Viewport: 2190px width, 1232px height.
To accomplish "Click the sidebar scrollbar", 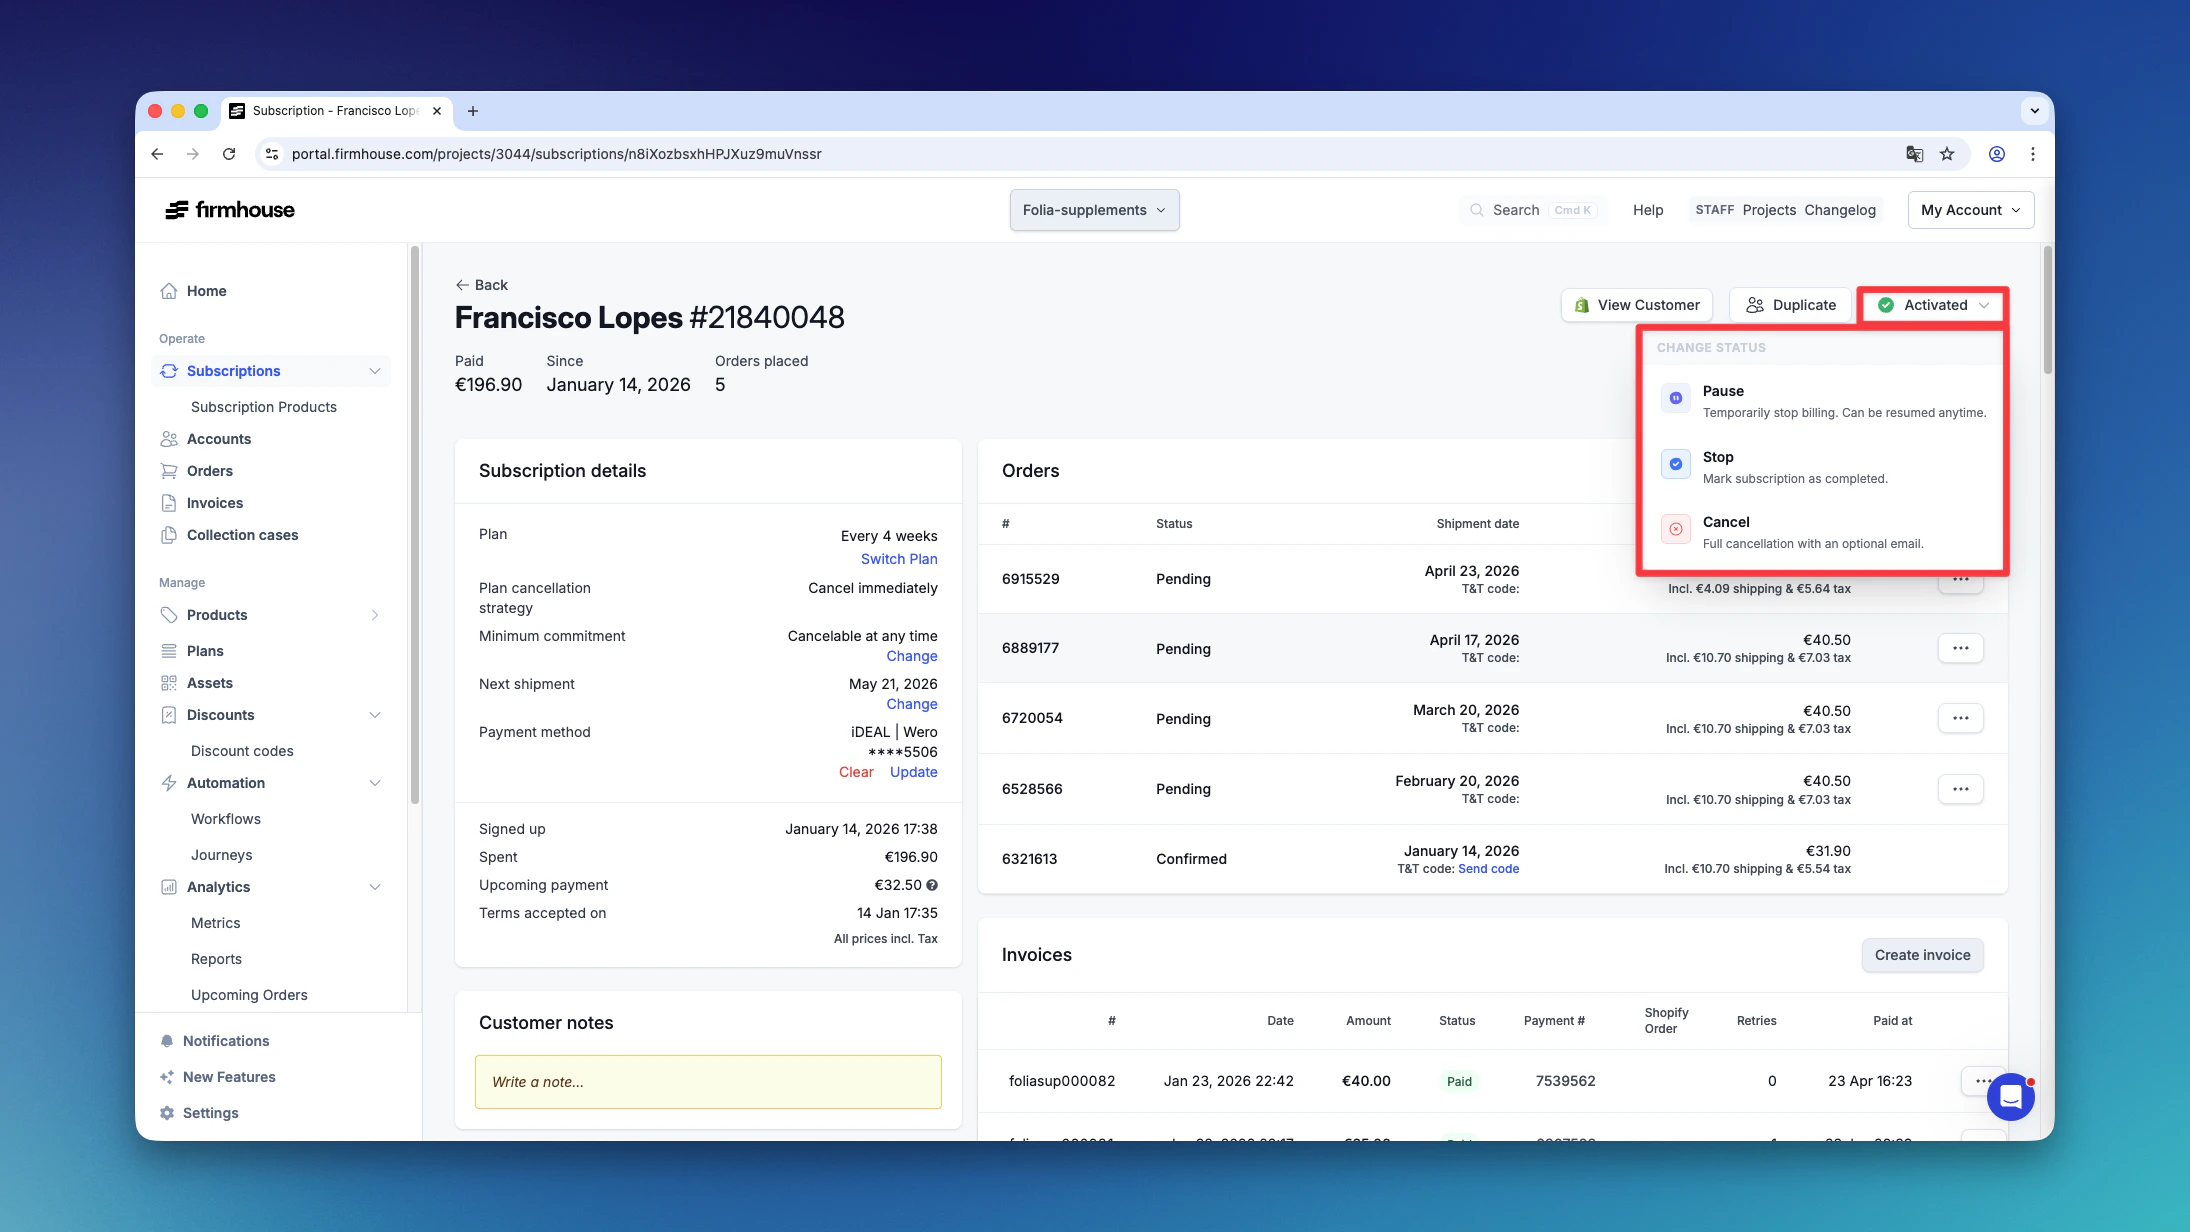I will click(414, 524).
